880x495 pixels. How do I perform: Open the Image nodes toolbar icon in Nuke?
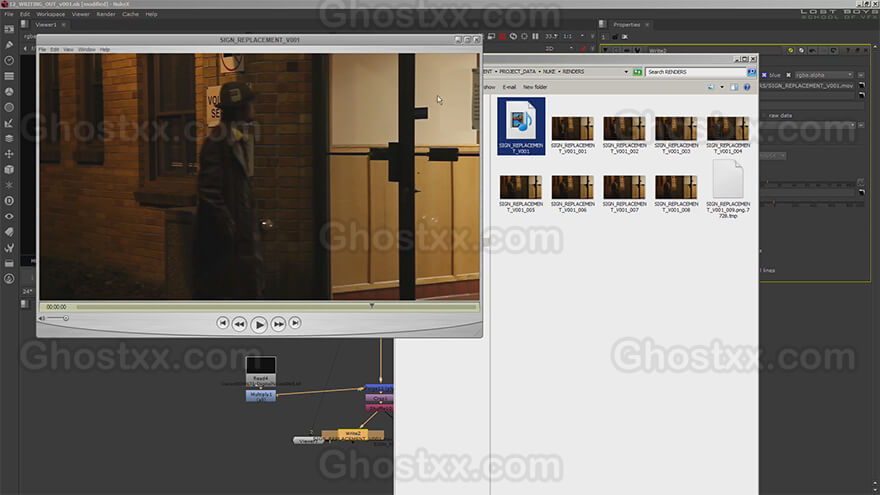9,29
